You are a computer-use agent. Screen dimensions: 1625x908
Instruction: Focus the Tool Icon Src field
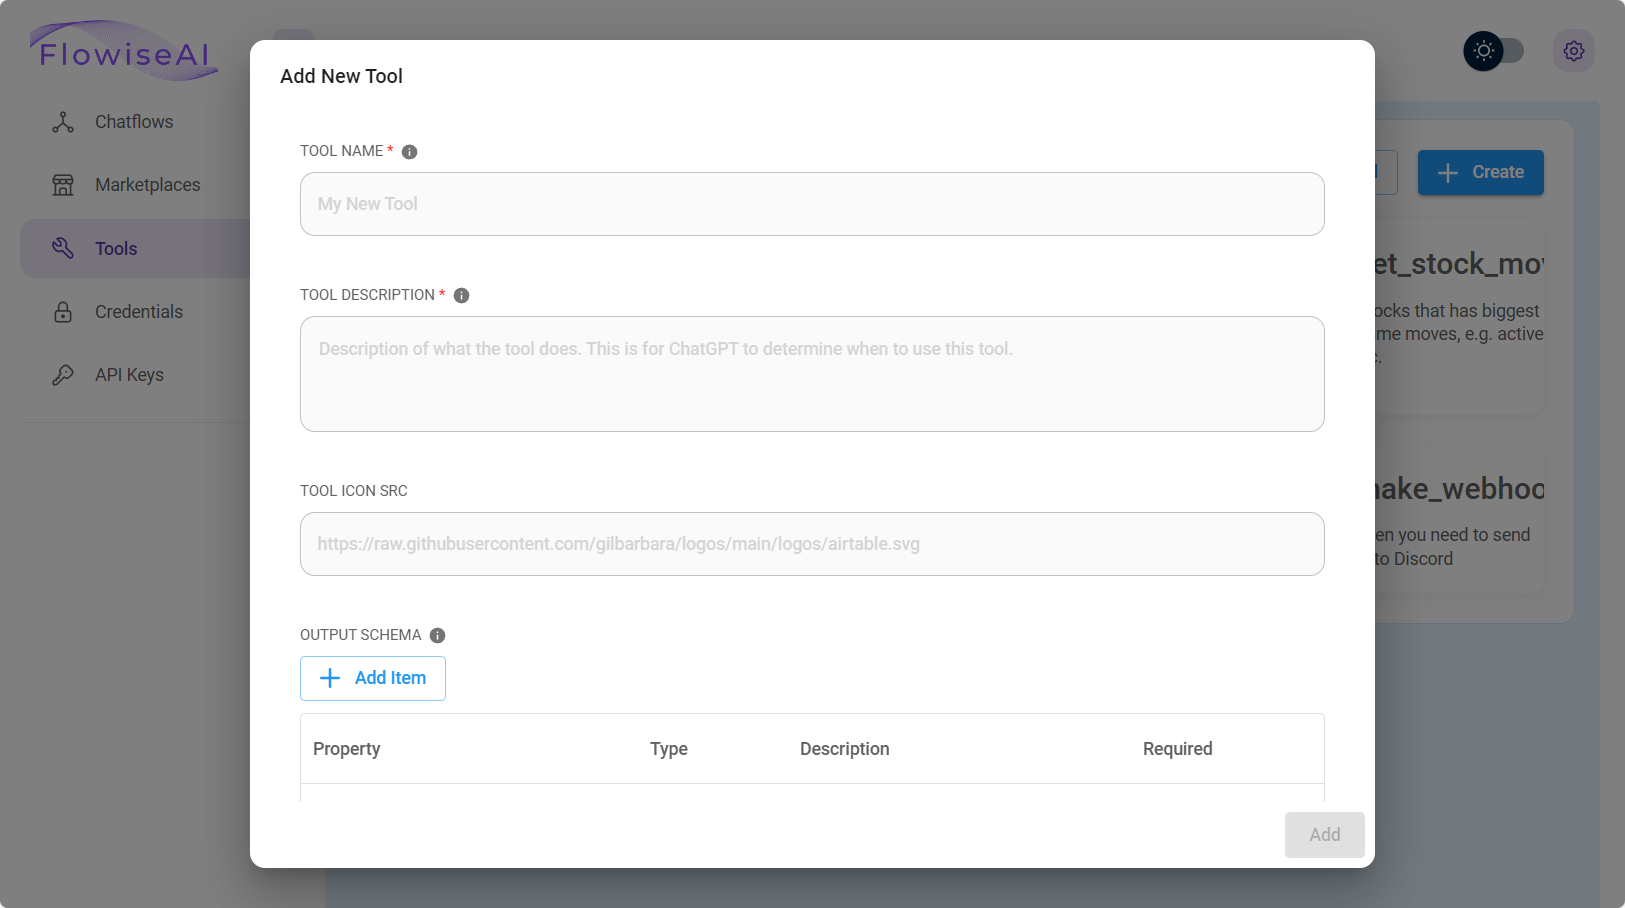tap(812, 544)
